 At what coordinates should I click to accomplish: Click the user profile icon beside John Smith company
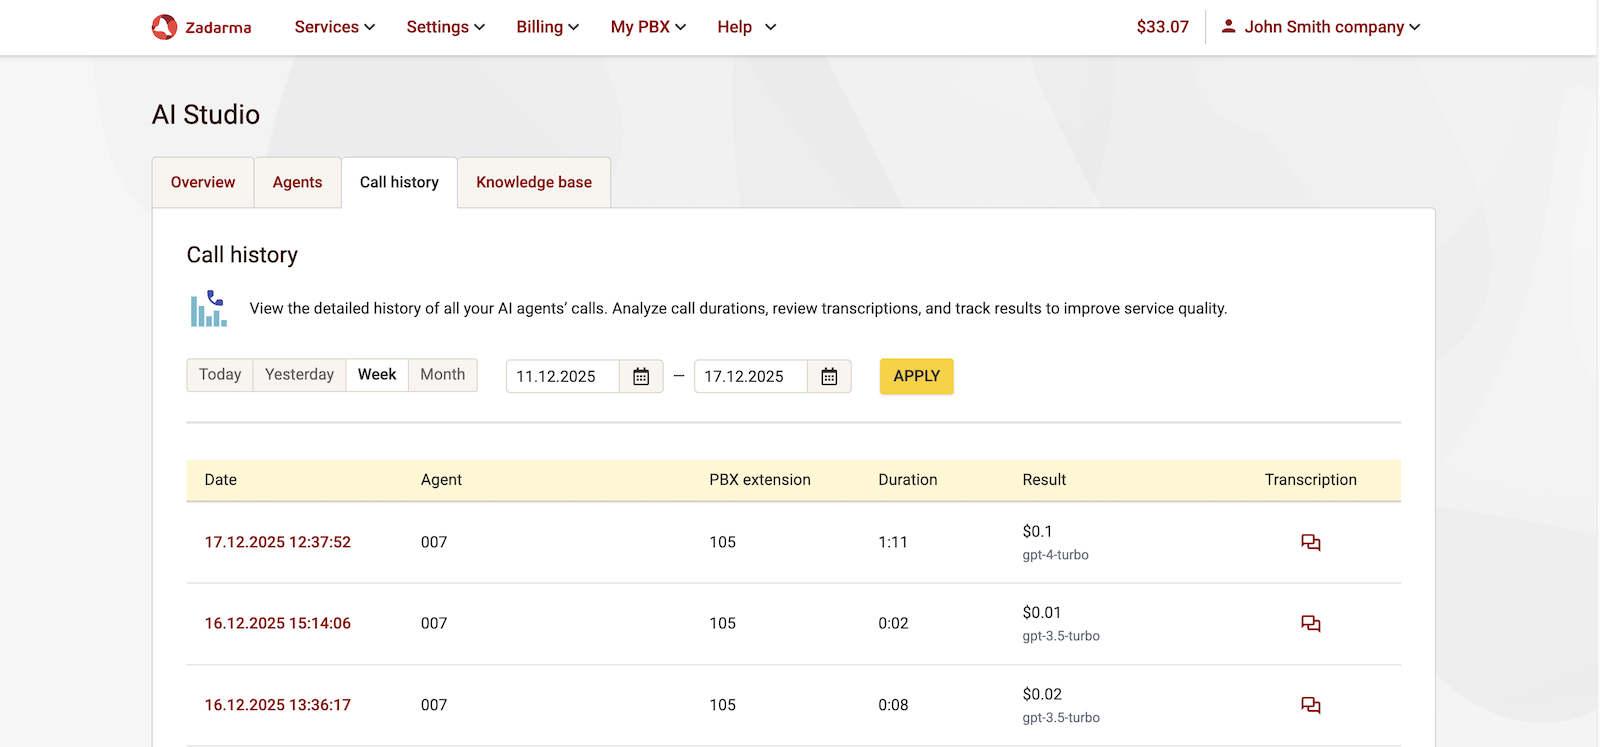[1228, 26]
